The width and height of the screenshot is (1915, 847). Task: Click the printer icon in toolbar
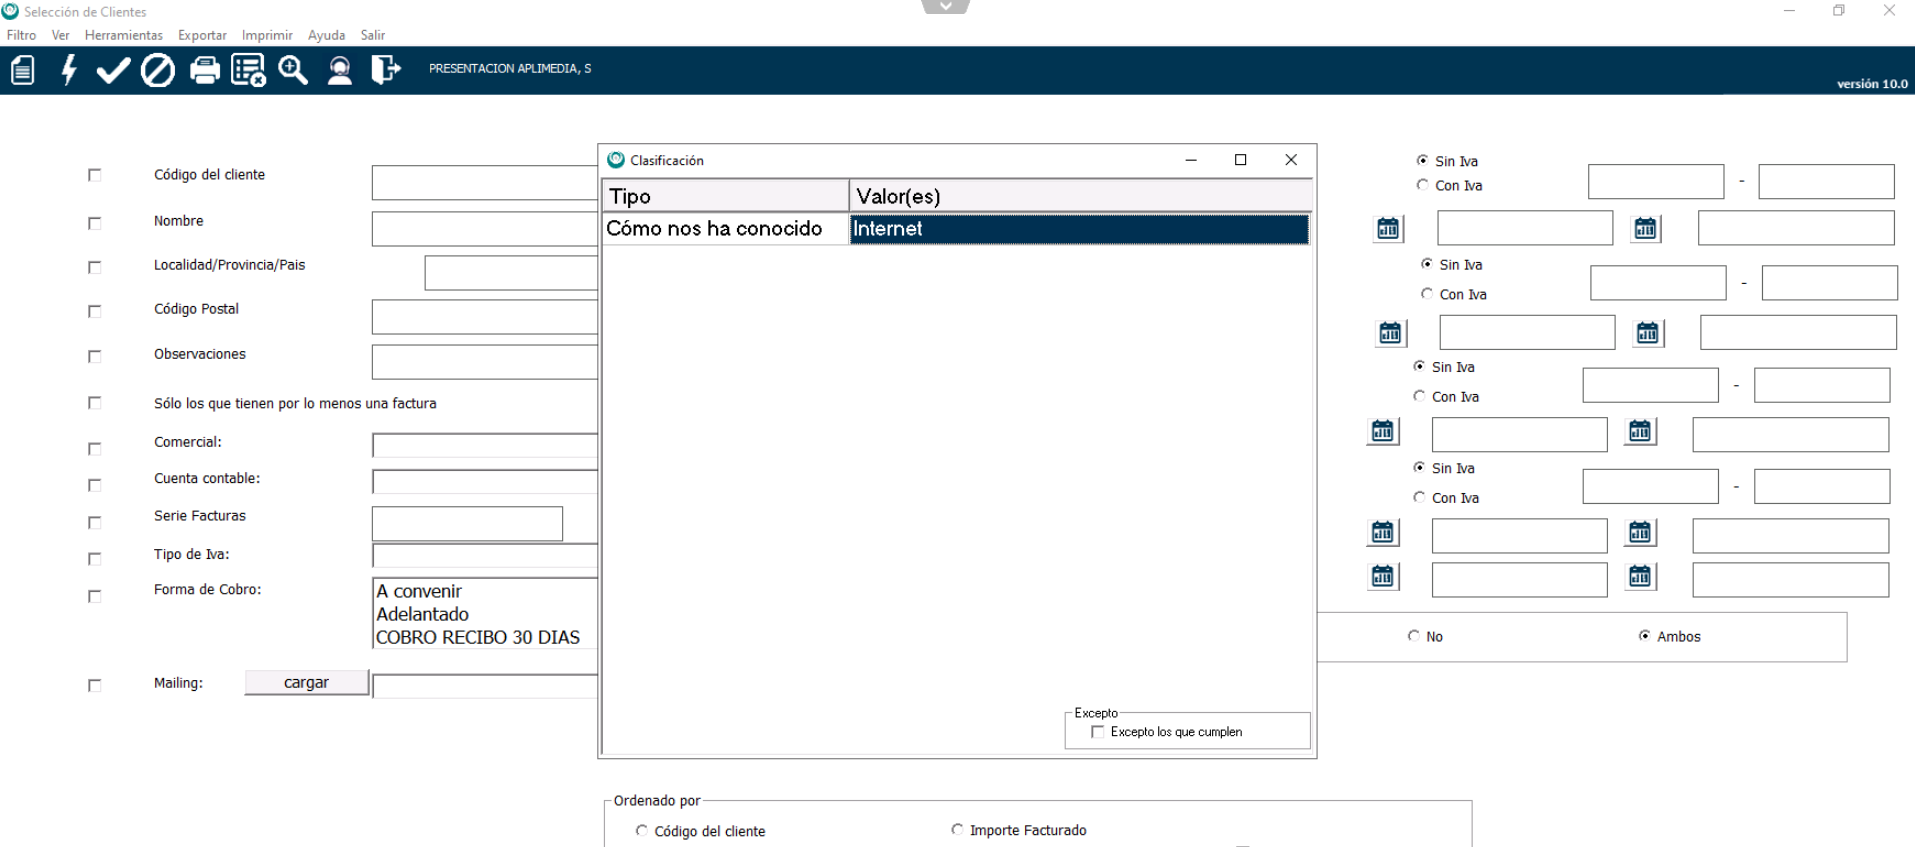(x=204, y=70)
